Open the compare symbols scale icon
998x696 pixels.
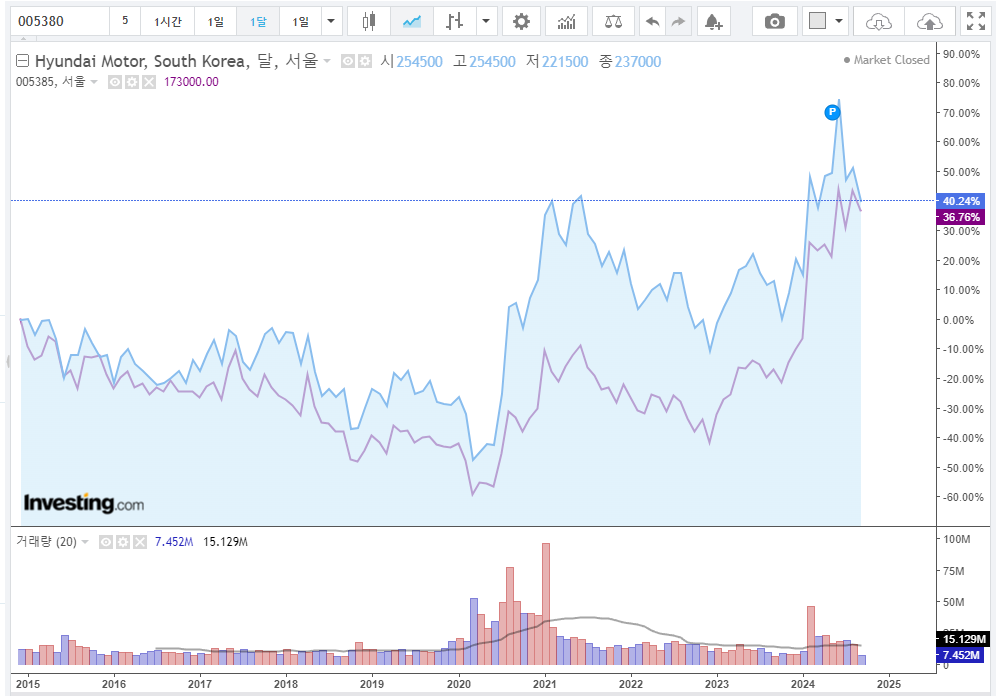613,22
